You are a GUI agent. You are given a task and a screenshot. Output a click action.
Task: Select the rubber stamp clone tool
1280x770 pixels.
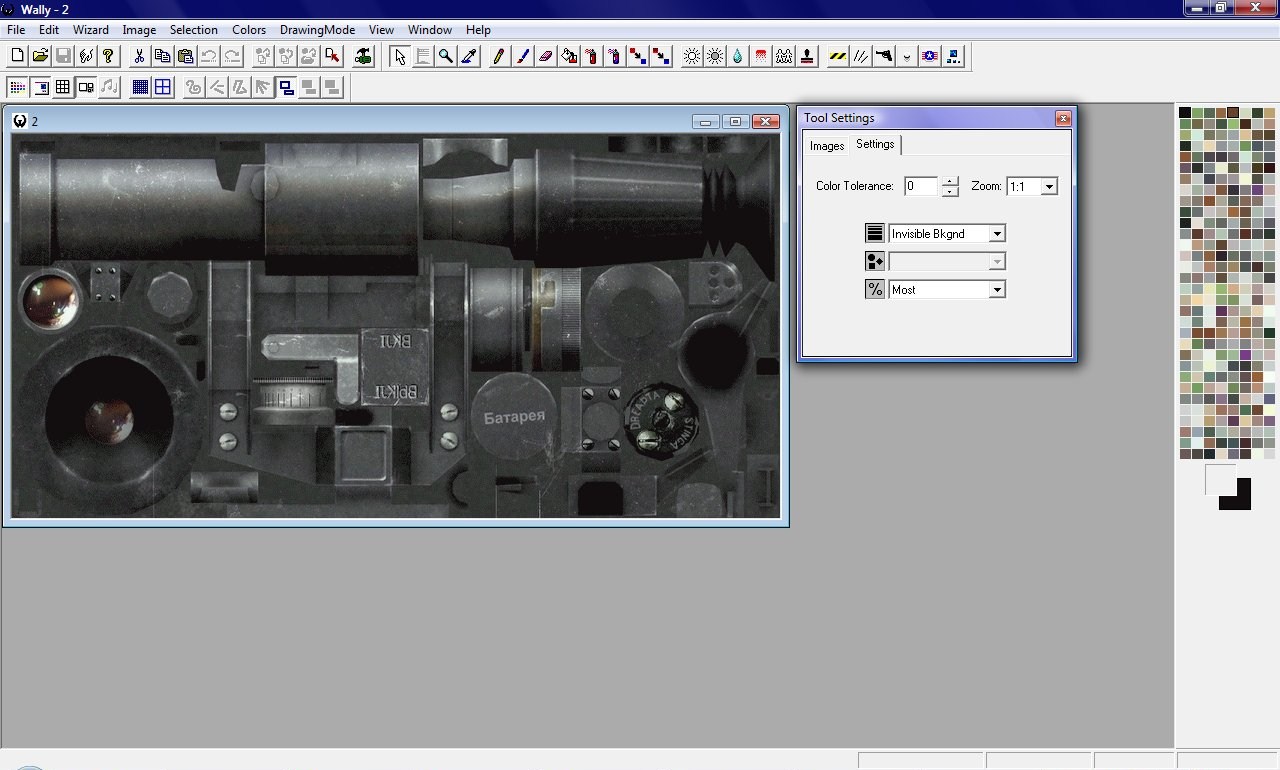click(x=807, y=56)
